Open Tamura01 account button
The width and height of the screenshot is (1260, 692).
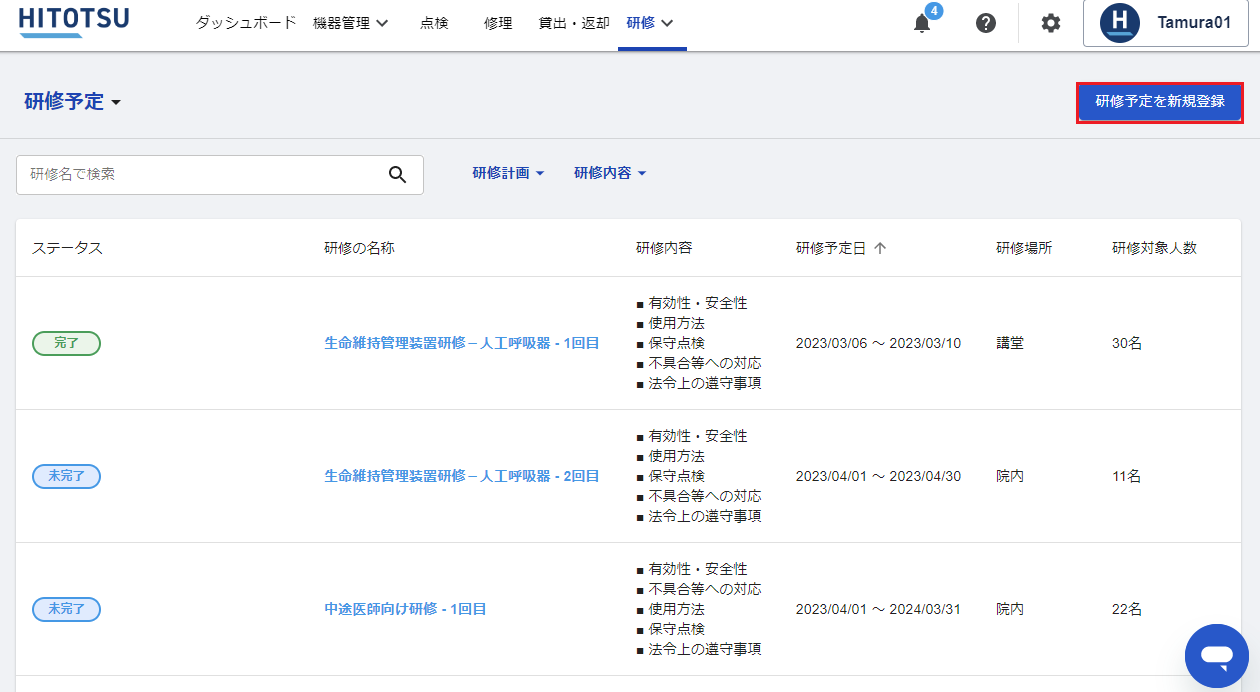[x=1166, y=23]
